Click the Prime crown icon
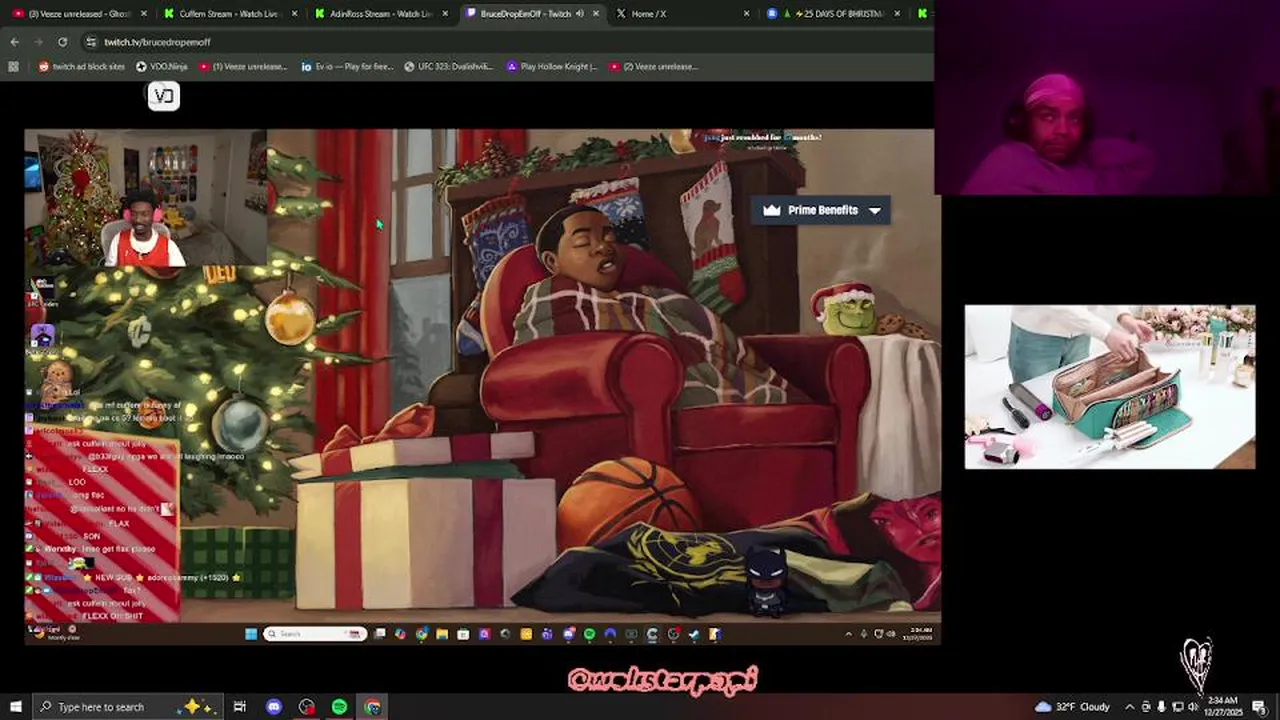Screen dimensions: 1280x720 click(x=771, y=210)
